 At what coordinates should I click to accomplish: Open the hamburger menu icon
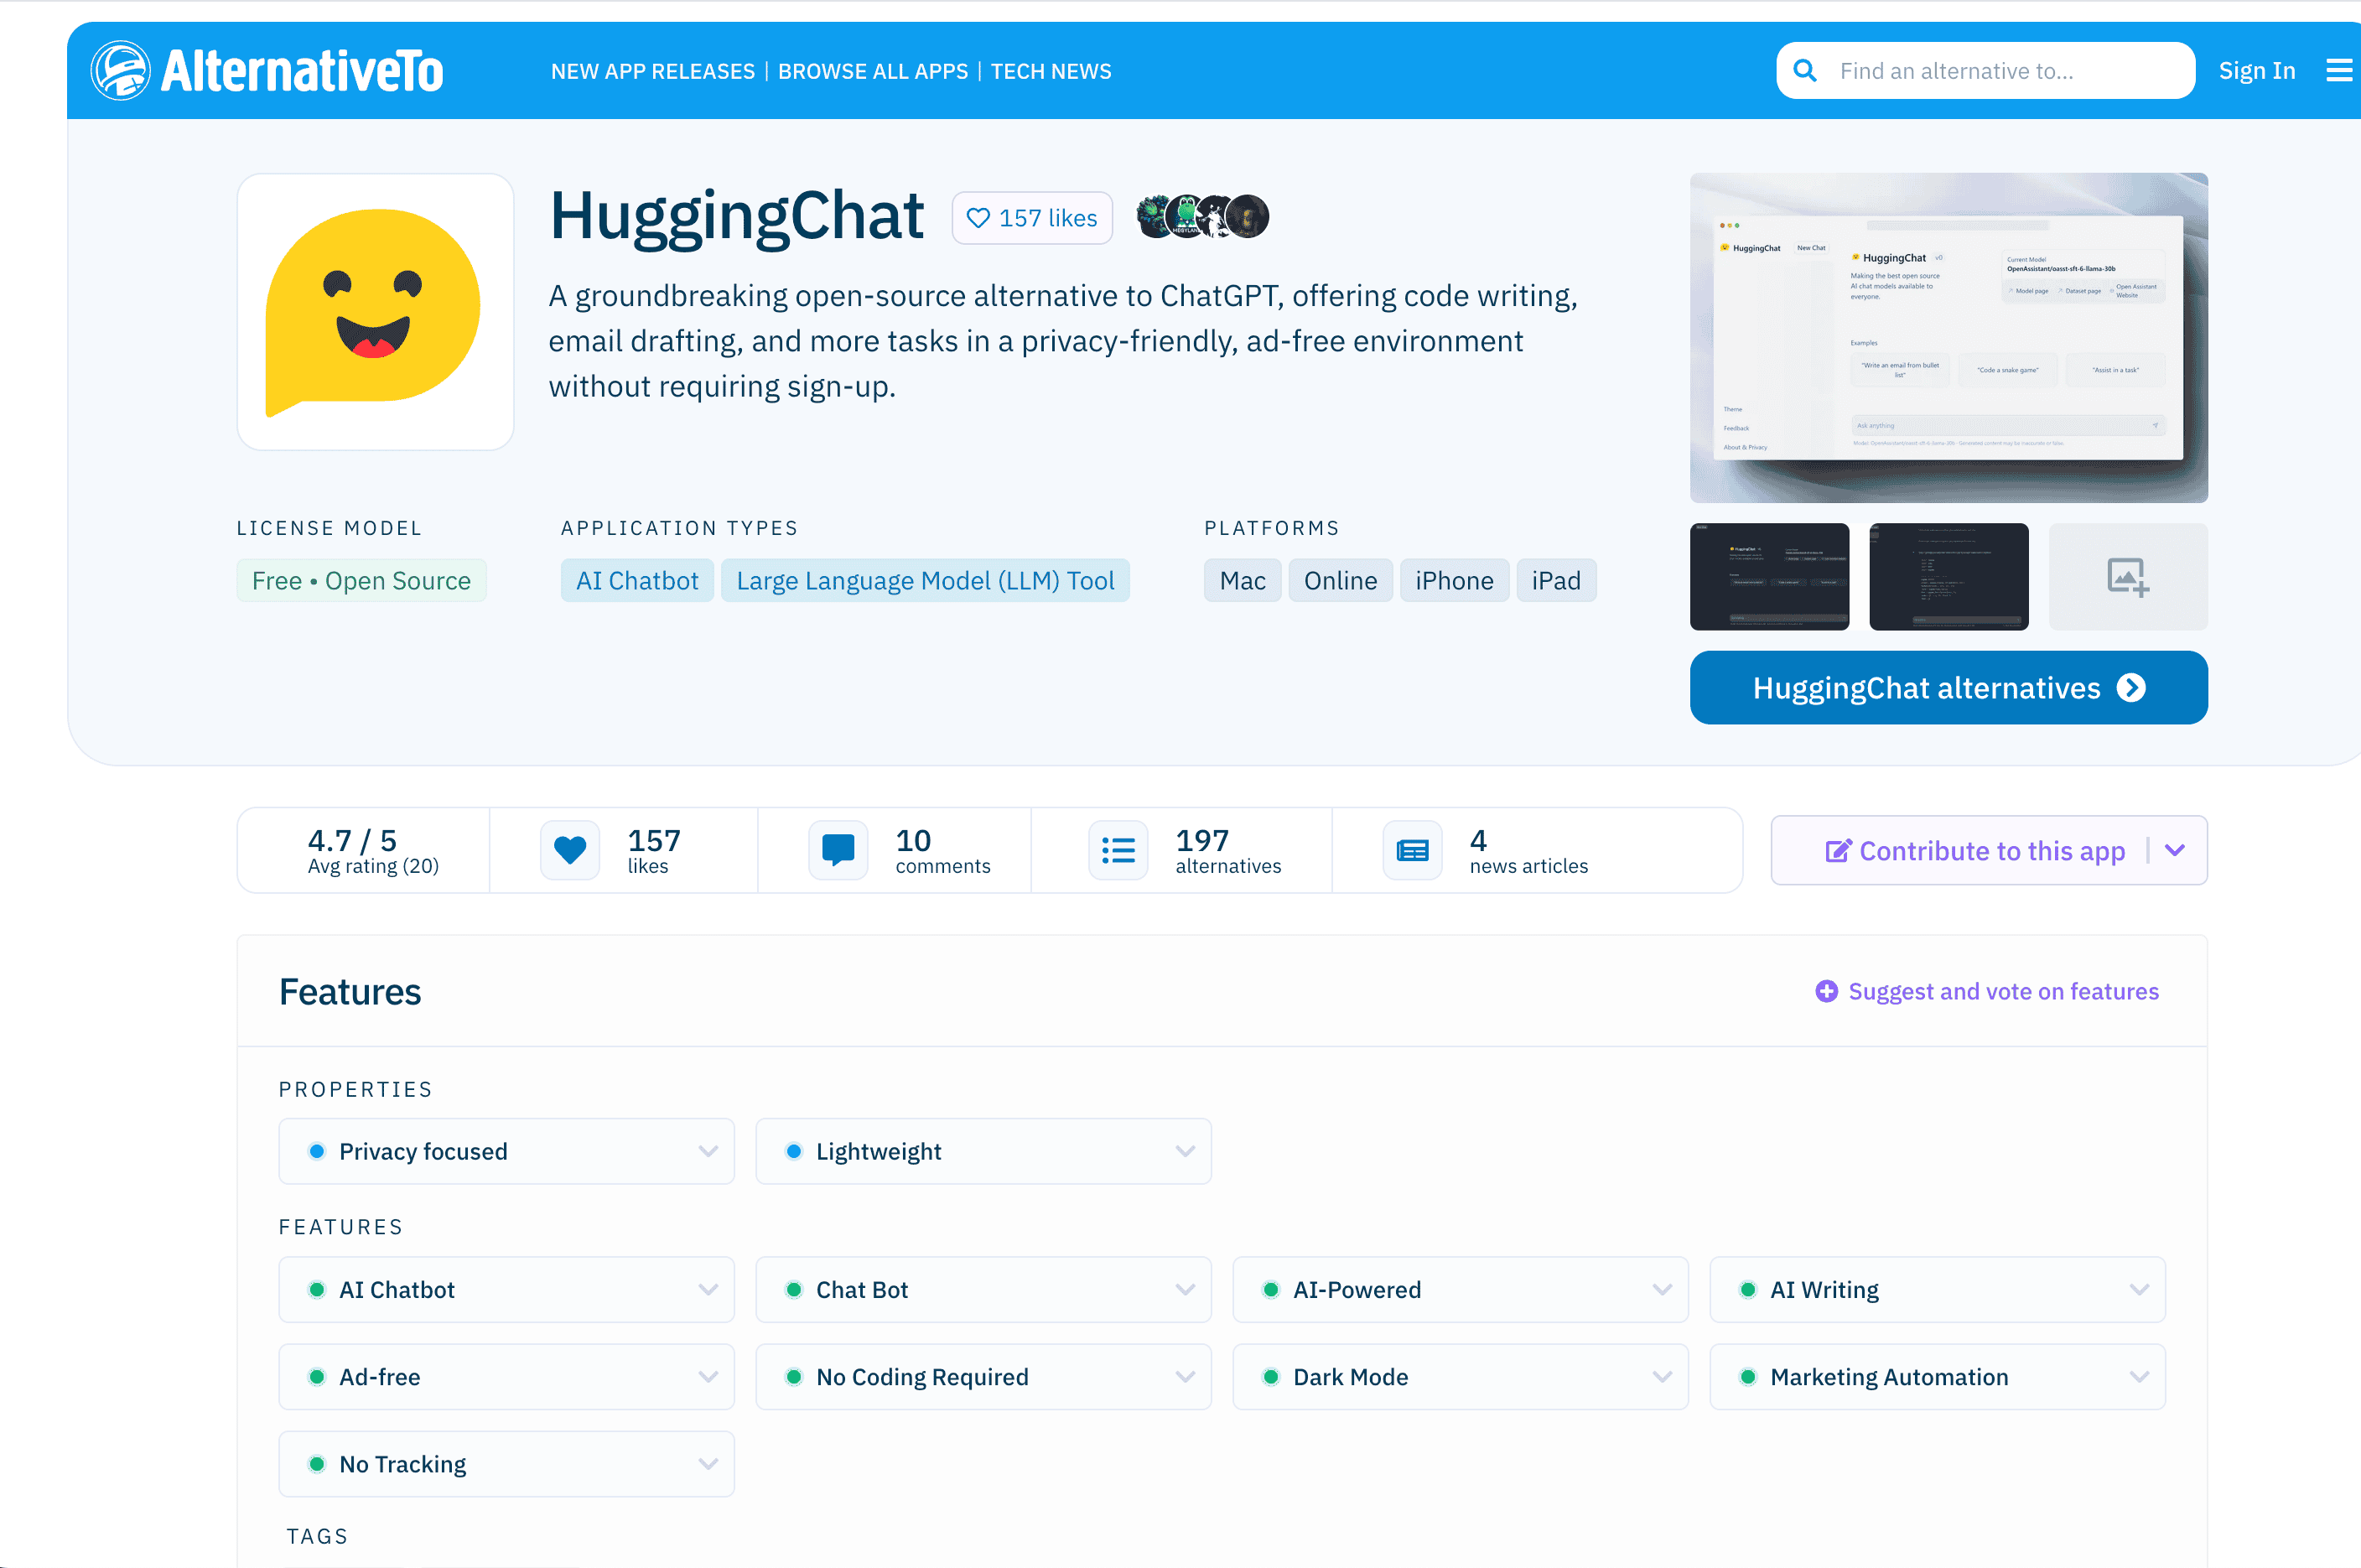[x=2338, y=71]
